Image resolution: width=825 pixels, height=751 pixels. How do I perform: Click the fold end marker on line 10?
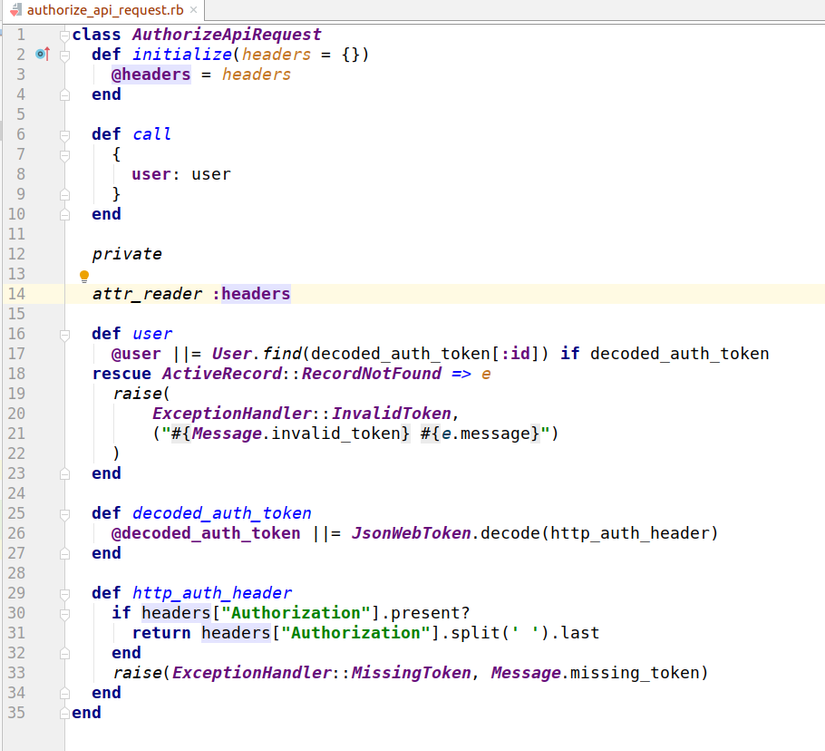click(x=65, y=215)
